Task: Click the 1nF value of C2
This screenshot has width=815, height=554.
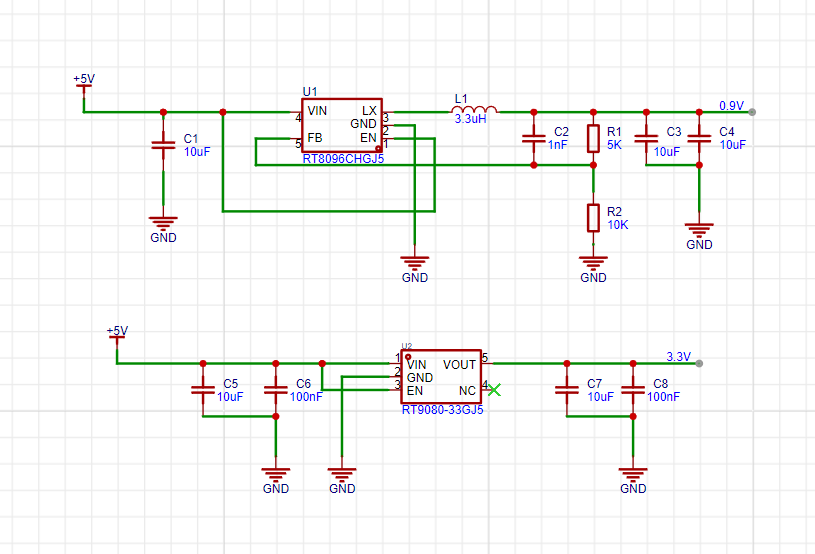Action: (558, 145)
